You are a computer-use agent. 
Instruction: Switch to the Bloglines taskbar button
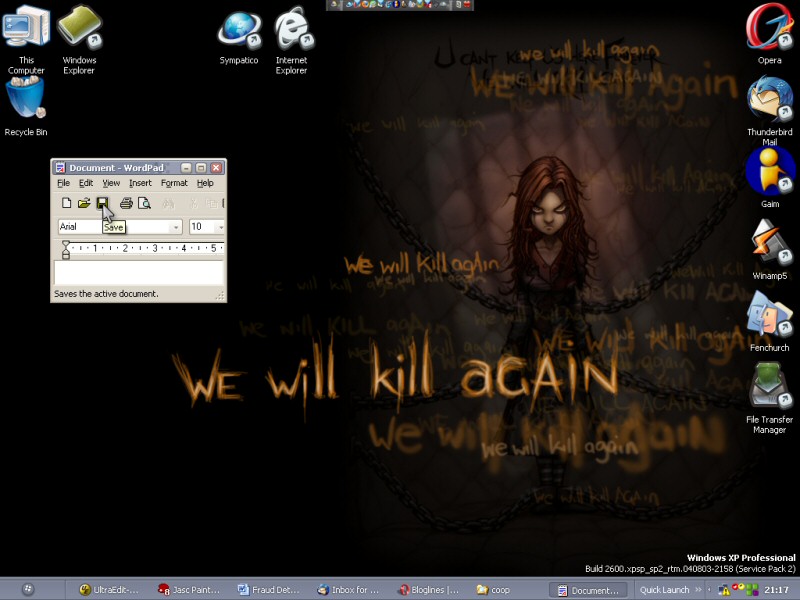pos(428,590)
